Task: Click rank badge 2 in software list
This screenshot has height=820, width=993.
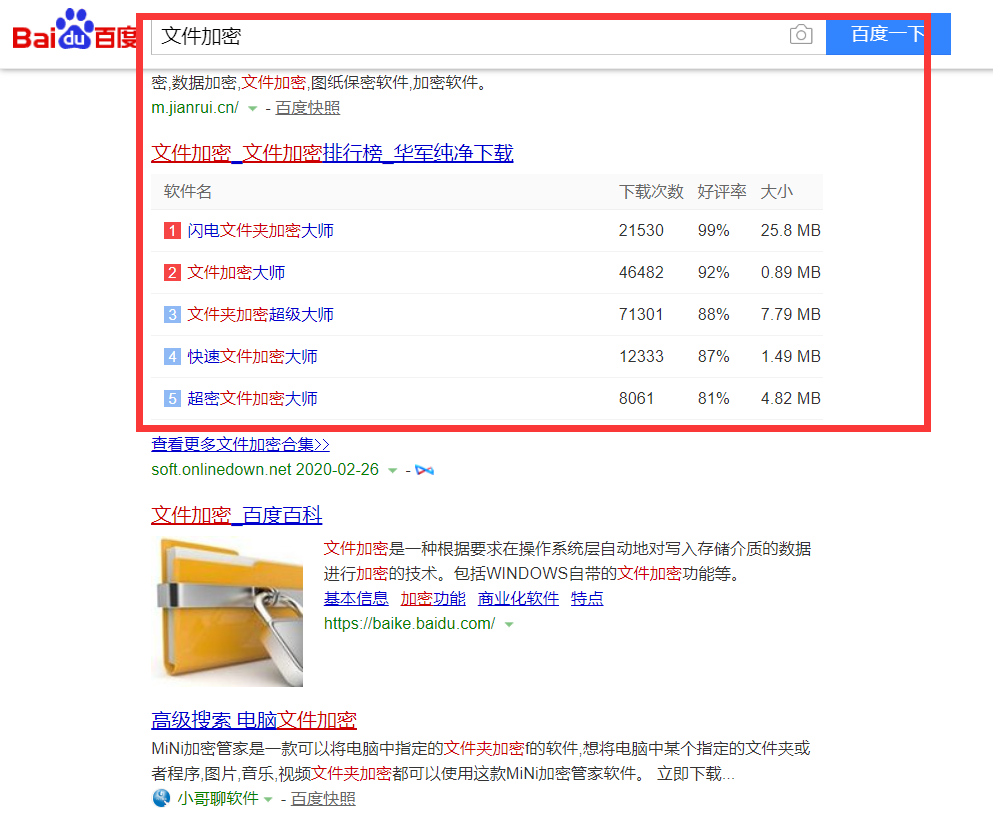Action: (172, 272)
